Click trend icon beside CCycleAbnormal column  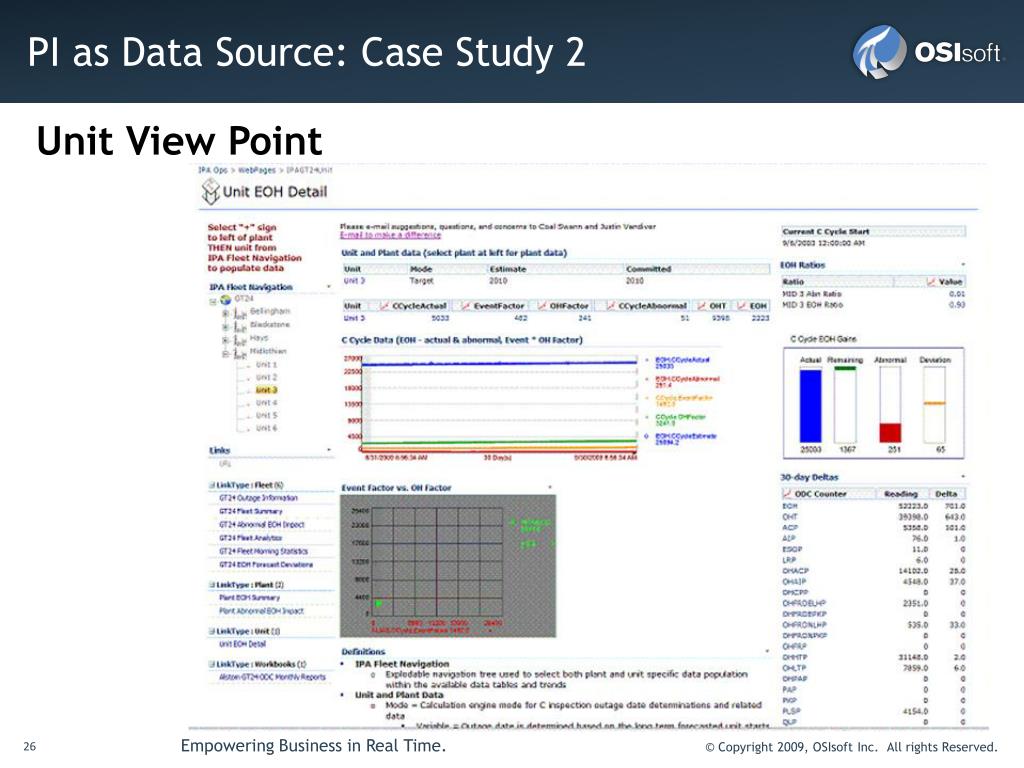point(611,306)
